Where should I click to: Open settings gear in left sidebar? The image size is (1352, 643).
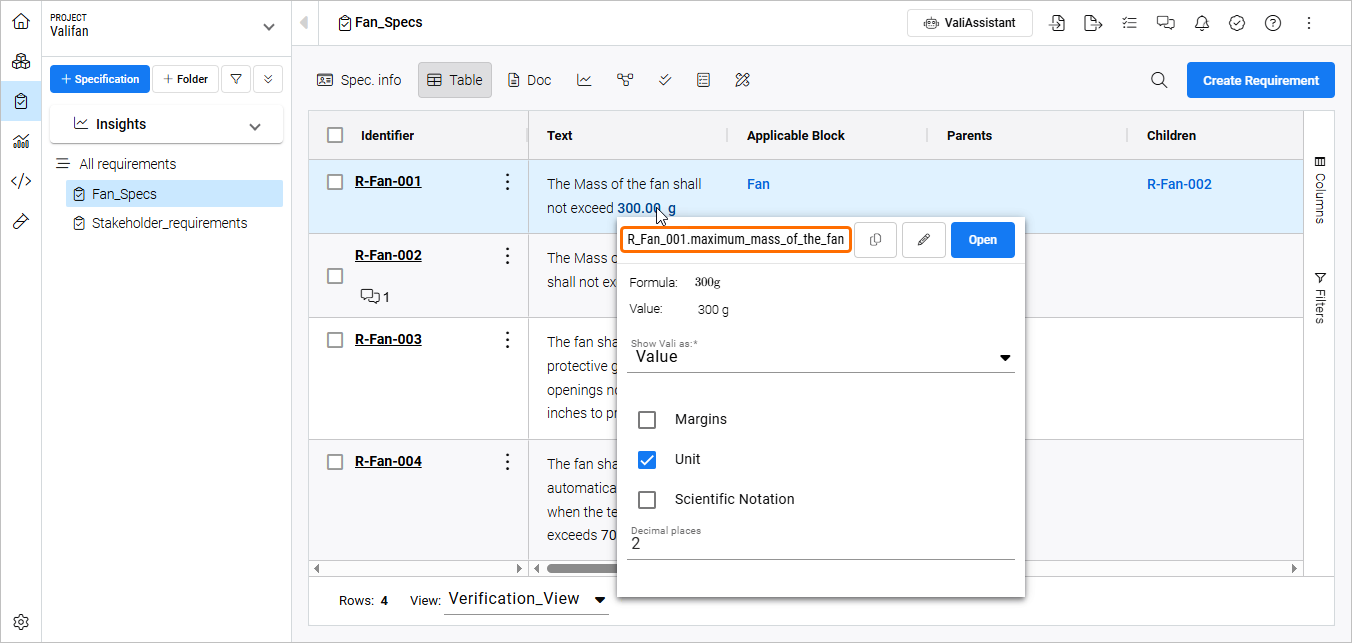coord(21,621)
